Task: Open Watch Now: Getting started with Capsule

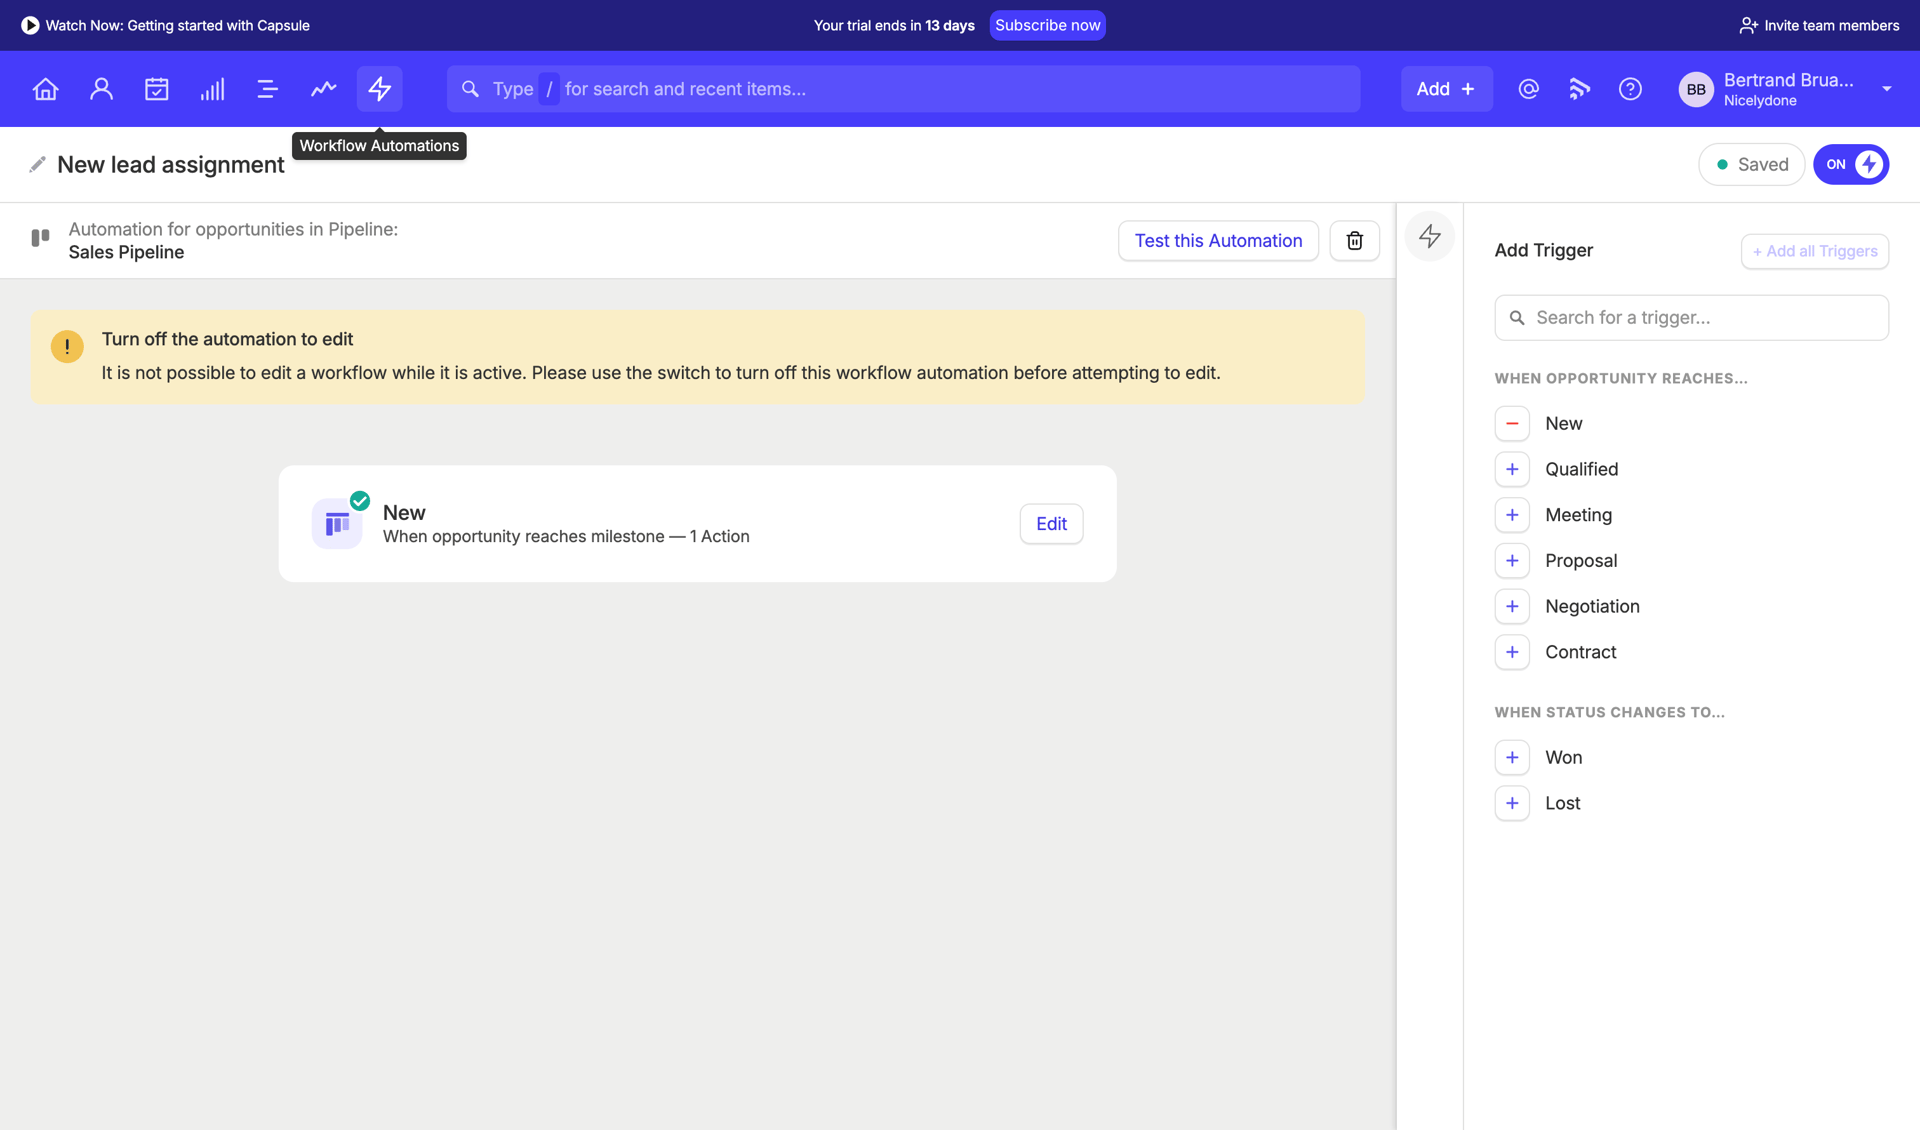Action: tap(165, 25)
